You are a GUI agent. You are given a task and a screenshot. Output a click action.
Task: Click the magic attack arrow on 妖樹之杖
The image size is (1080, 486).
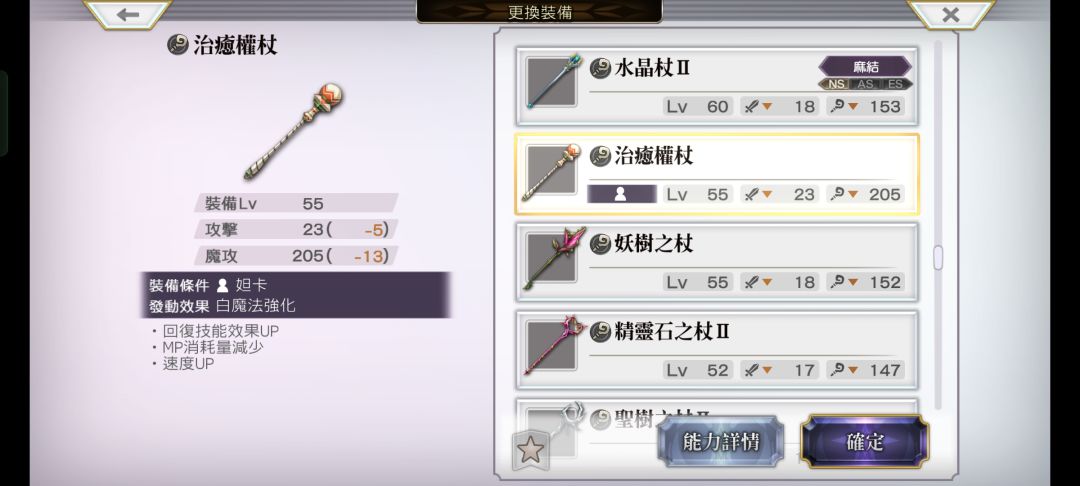coord(853,282)
